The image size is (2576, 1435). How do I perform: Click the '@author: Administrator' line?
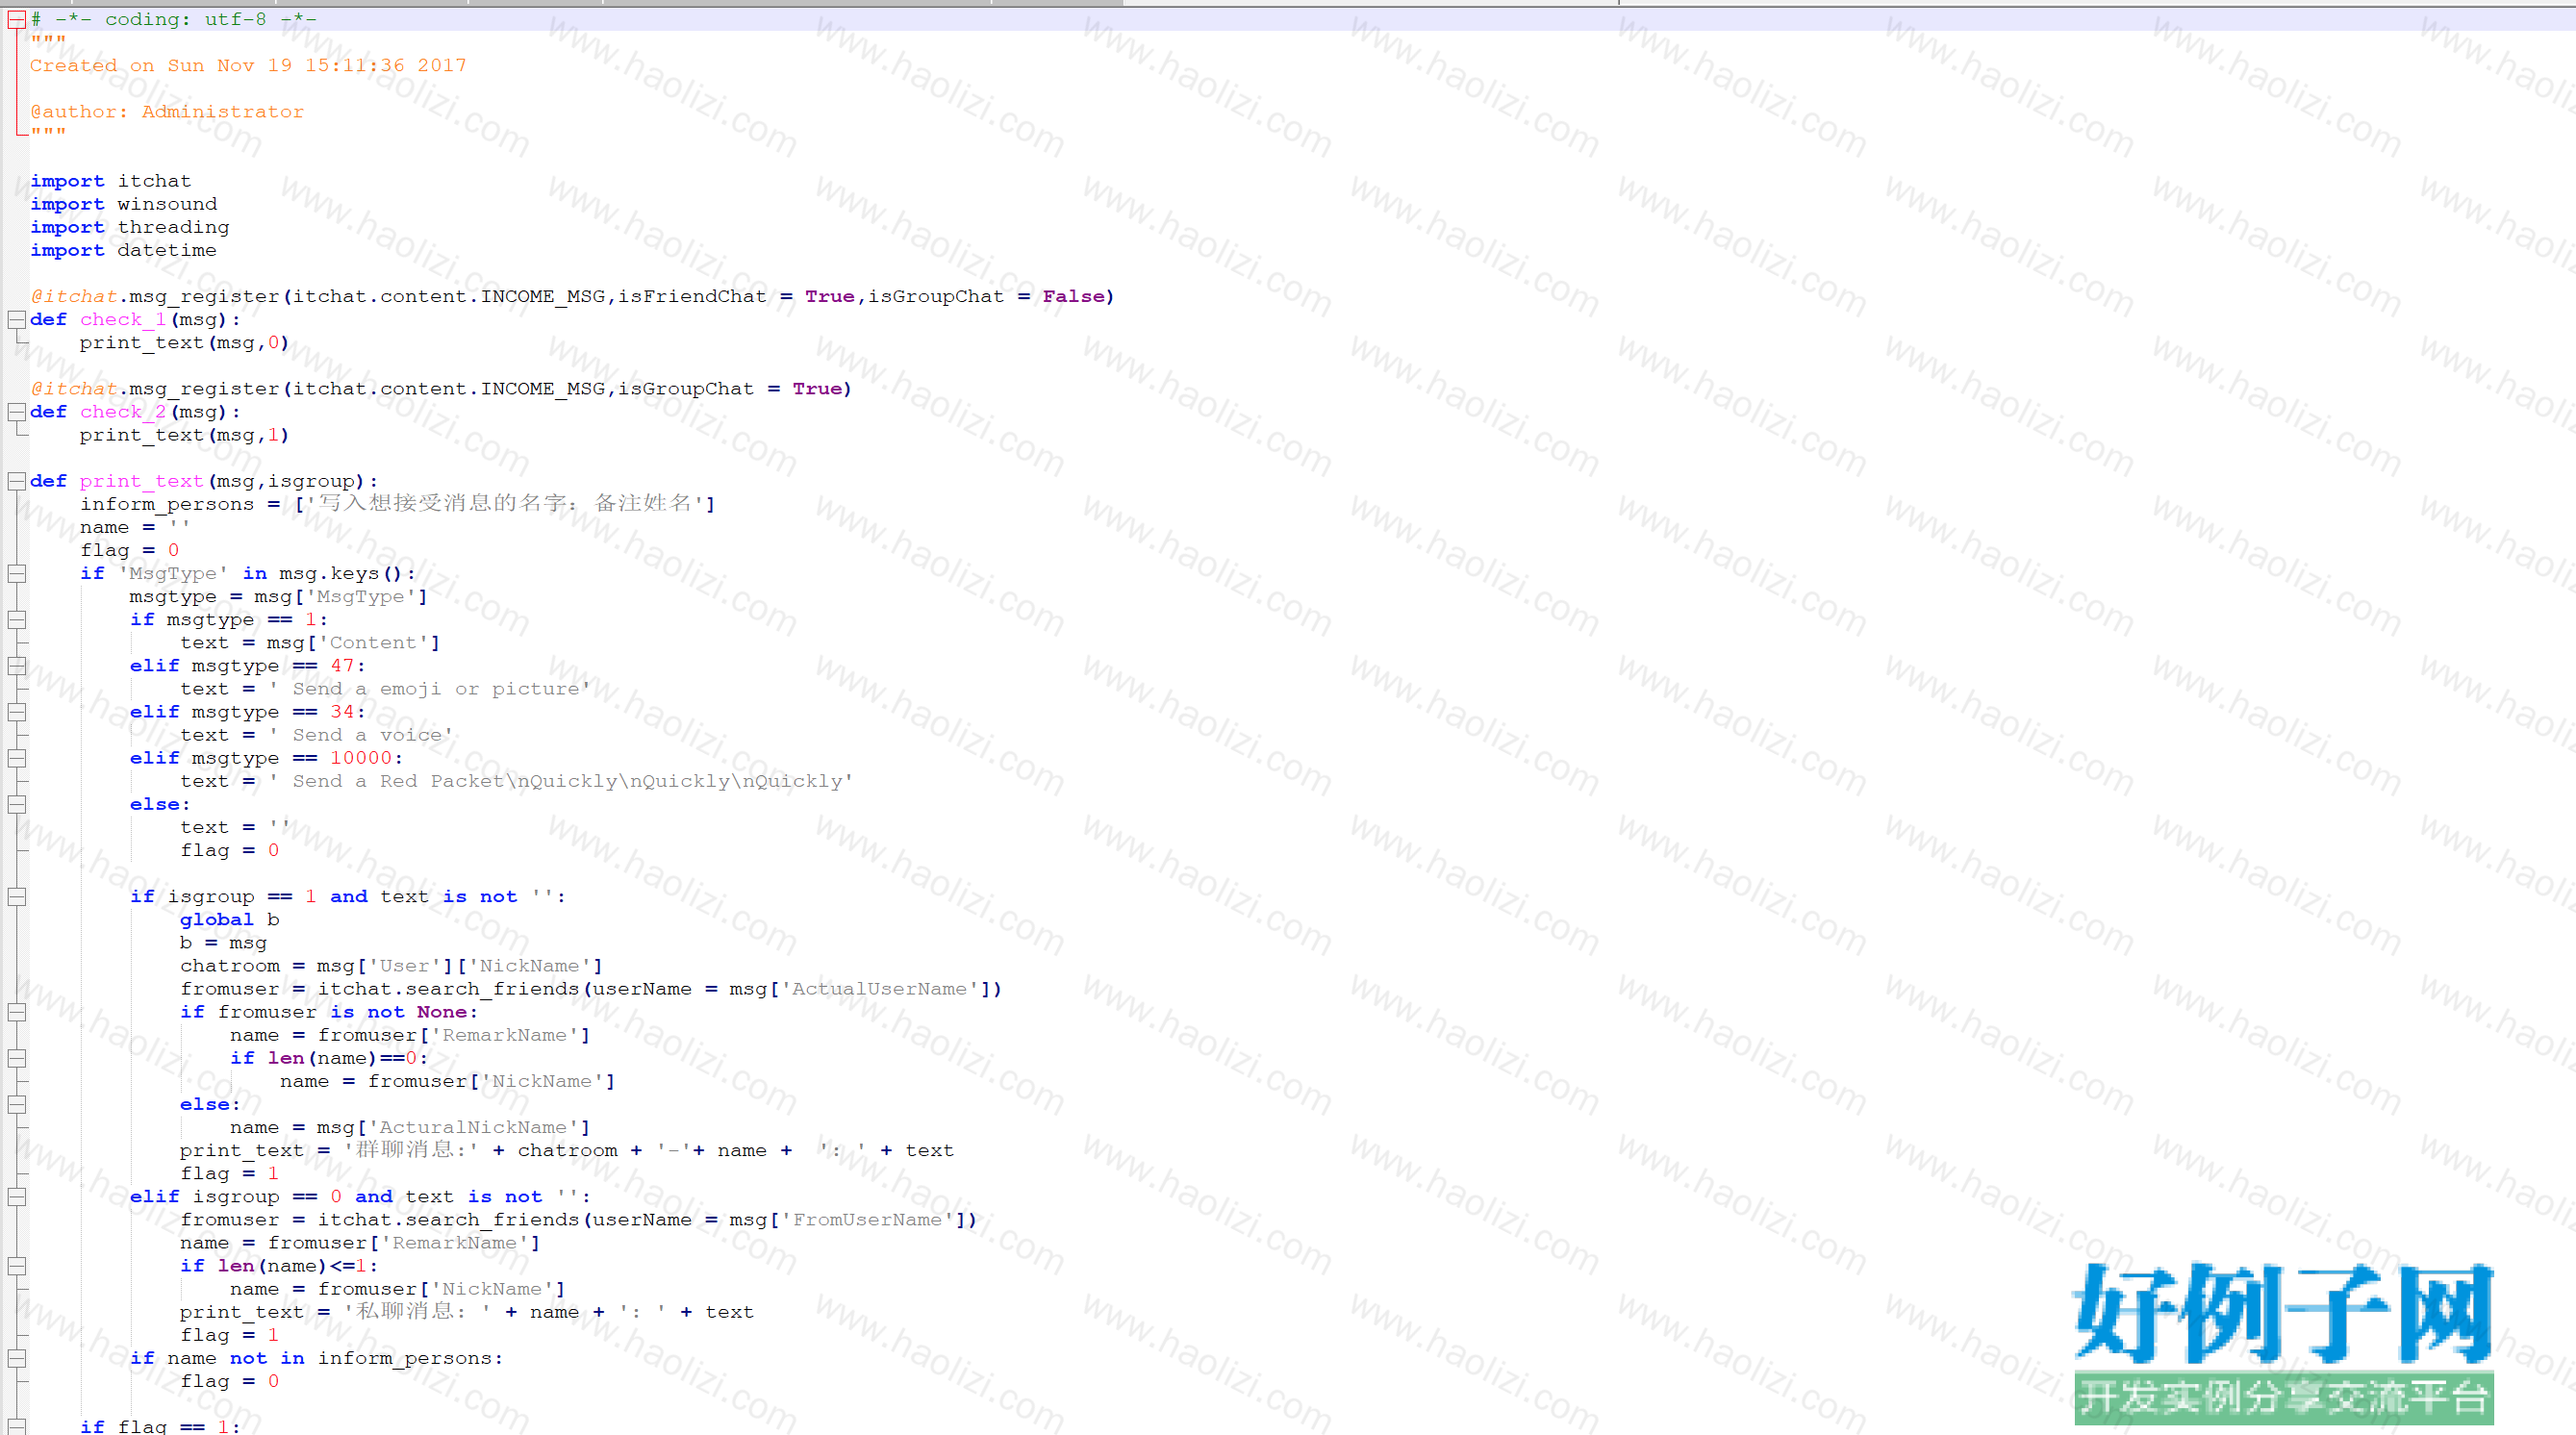[x=167, y=112]
